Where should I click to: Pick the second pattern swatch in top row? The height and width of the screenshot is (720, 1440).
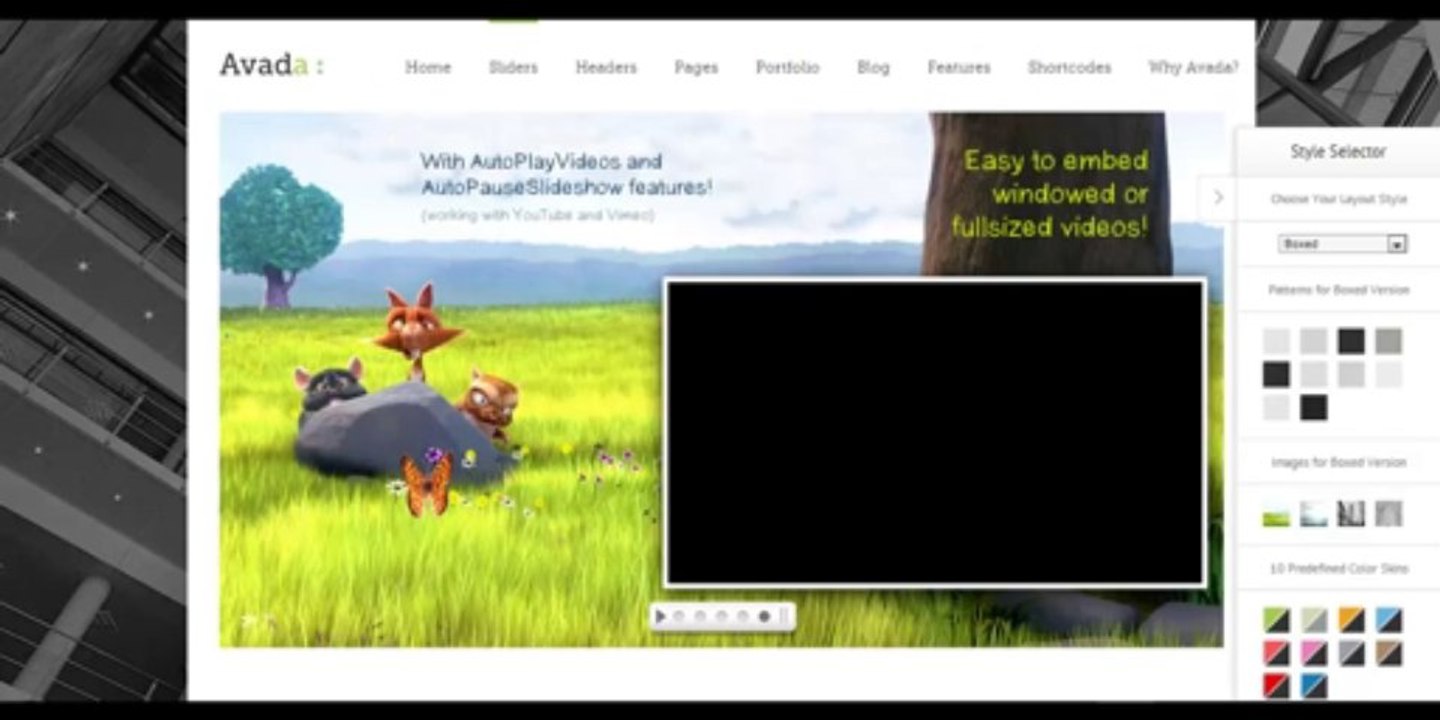(x=1313, y=341)
